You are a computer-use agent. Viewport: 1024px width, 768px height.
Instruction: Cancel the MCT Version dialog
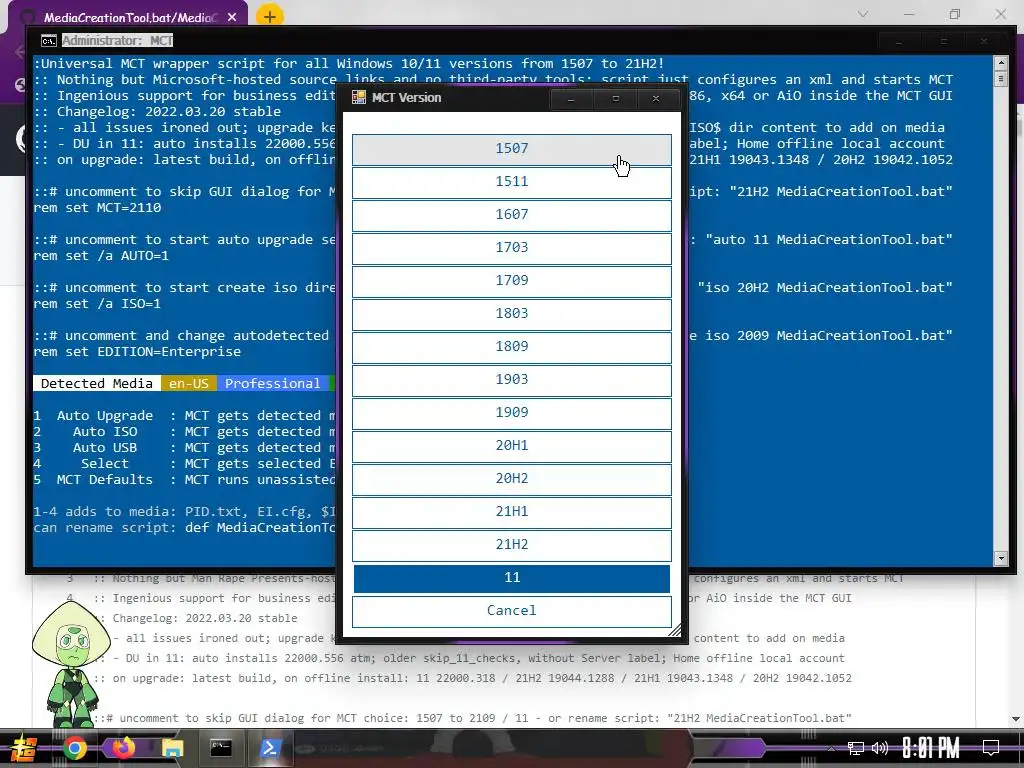coord(511,611)
